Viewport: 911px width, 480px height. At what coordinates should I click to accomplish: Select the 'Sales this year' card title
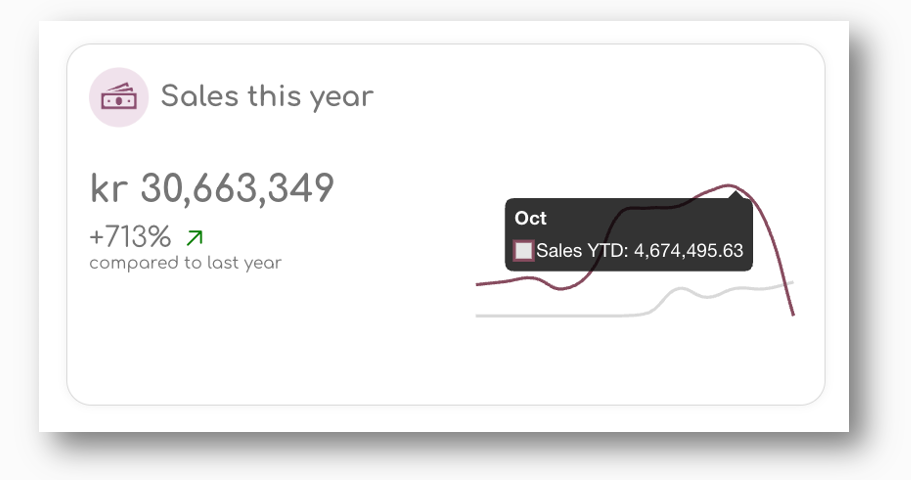coord(267,96)
